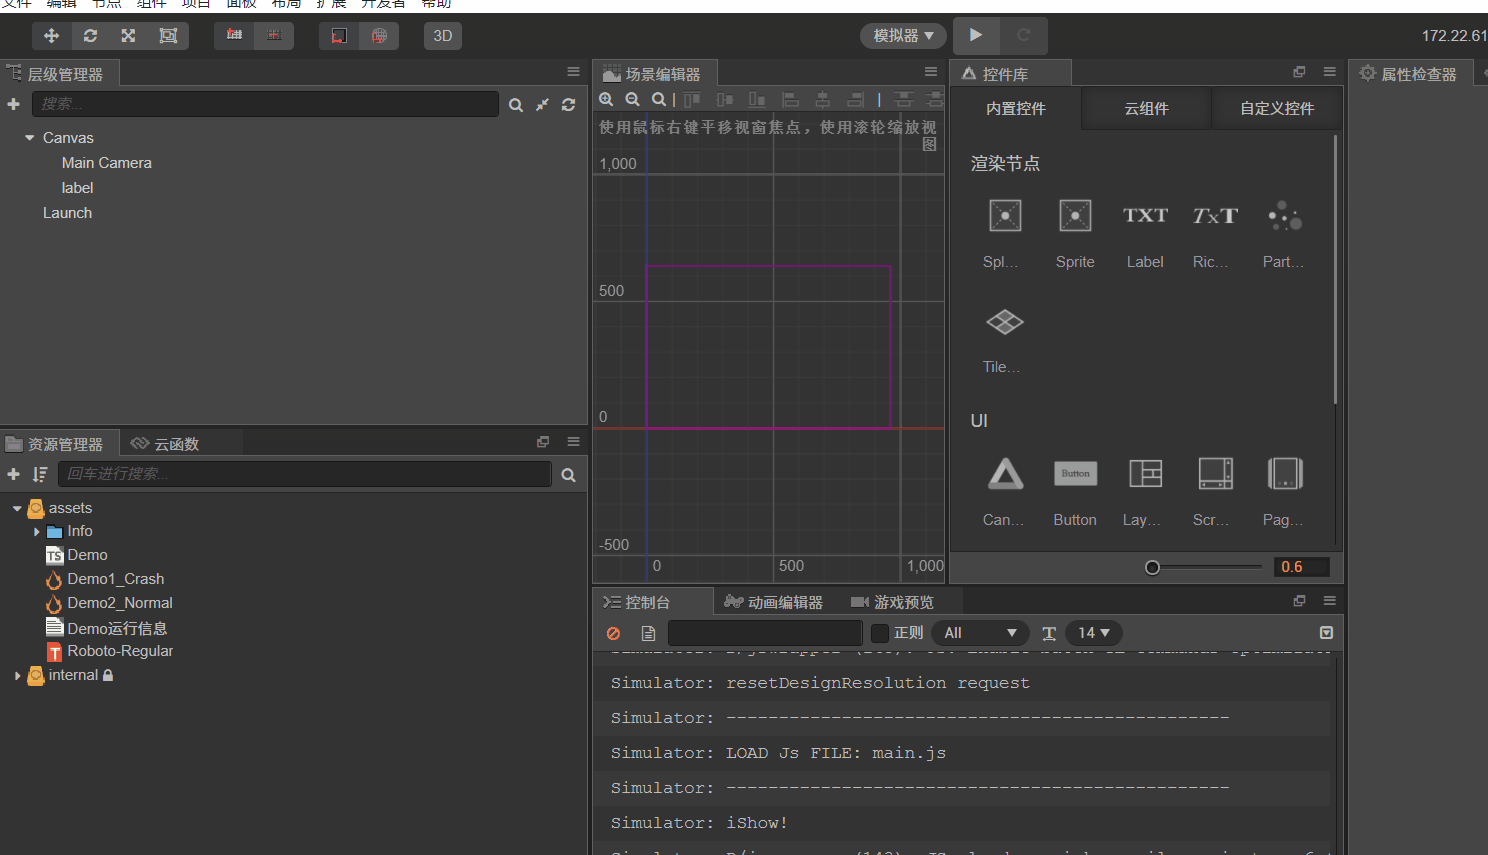Collapse the assets folder
This screenshot has height=855, width=1488.
[17, 508]
